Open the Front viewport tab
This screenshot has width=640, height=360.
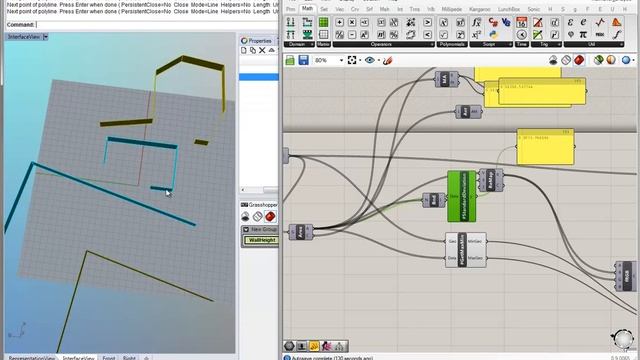tap(109, 358)
